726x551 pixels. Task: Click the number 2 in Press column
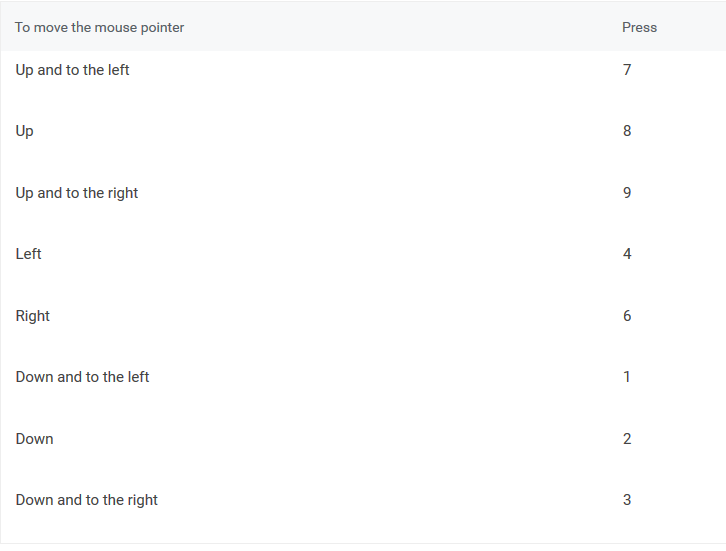(627, 439)
